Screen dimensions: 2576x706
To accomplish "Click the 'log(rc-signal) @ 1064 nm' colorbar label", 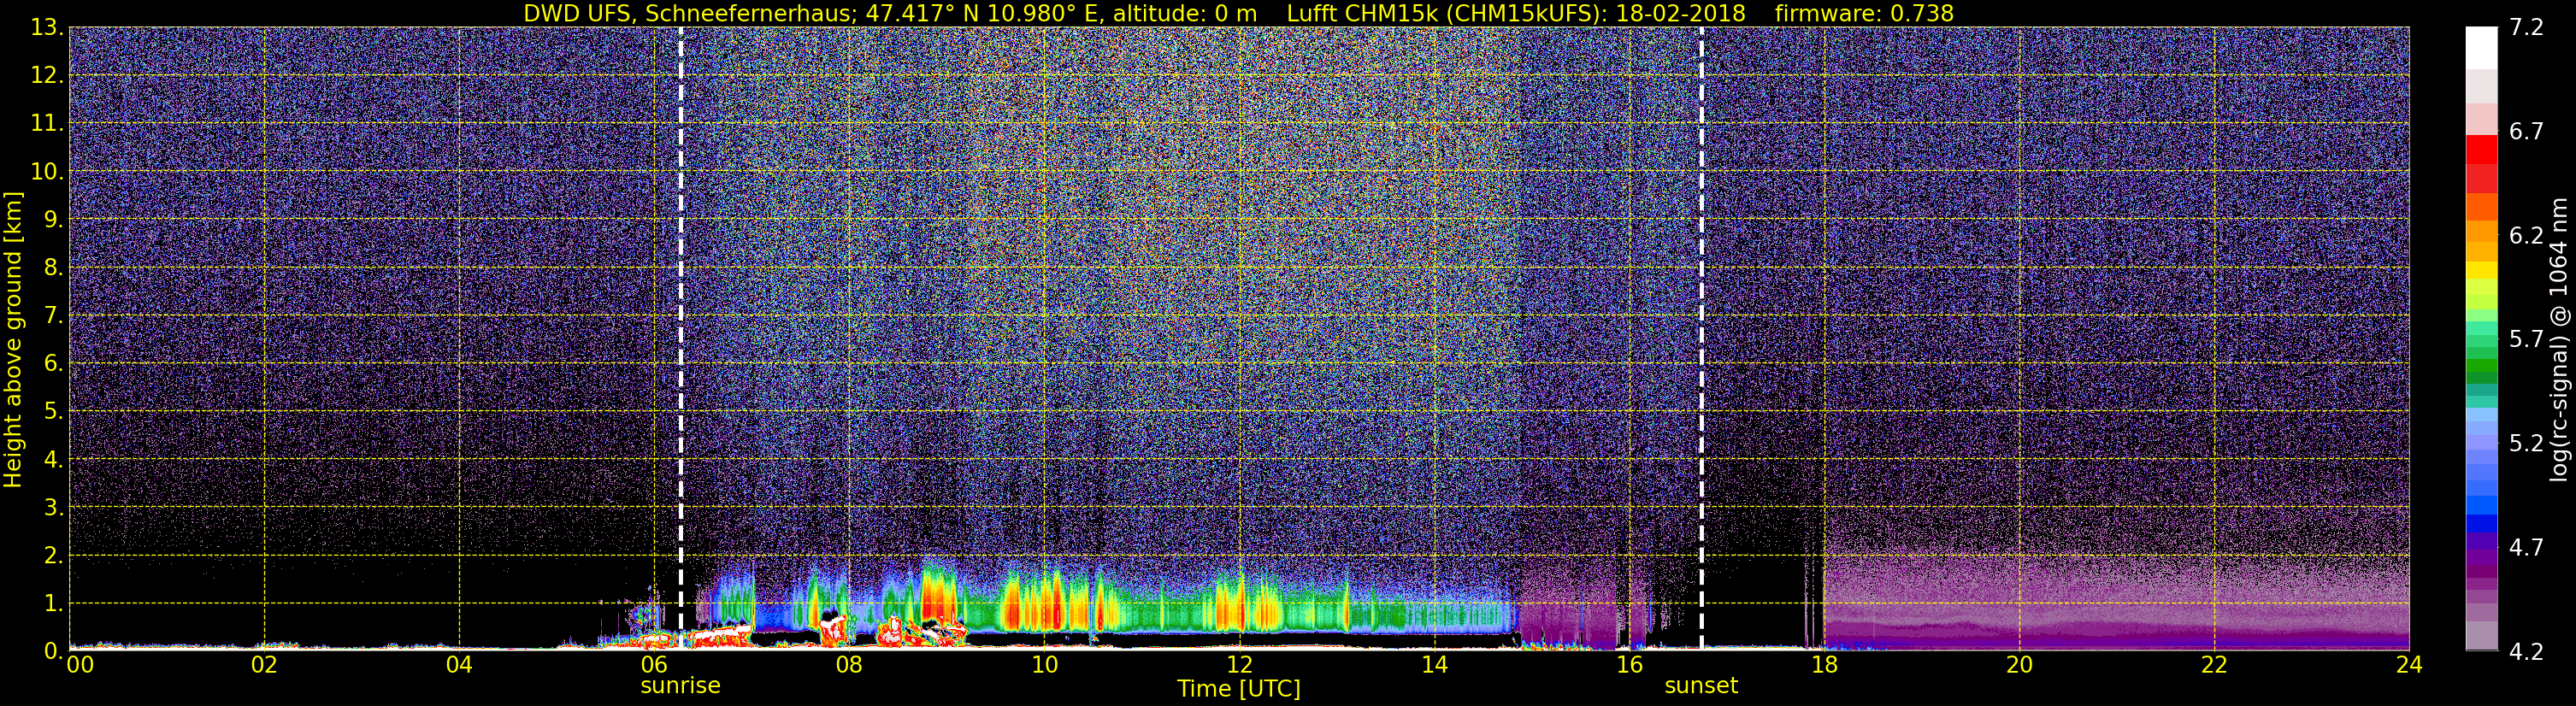I will pyautogui.click(x=2558, y=339).
